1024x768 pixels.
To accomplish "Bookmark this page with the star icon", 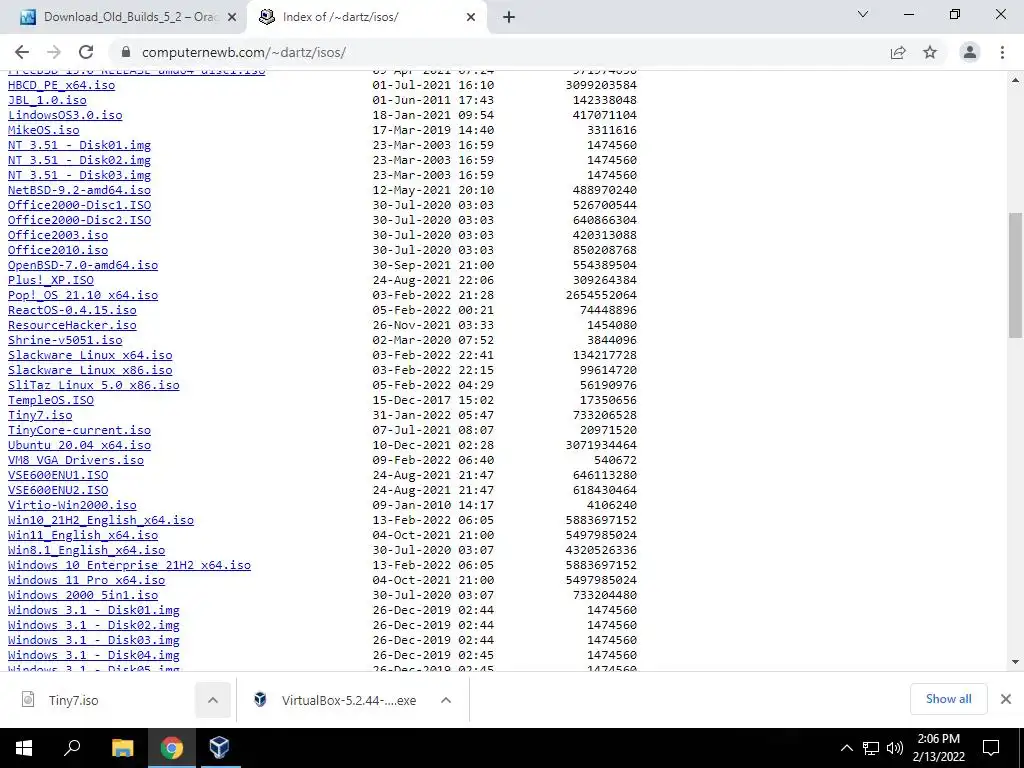I will coord(930,52).
